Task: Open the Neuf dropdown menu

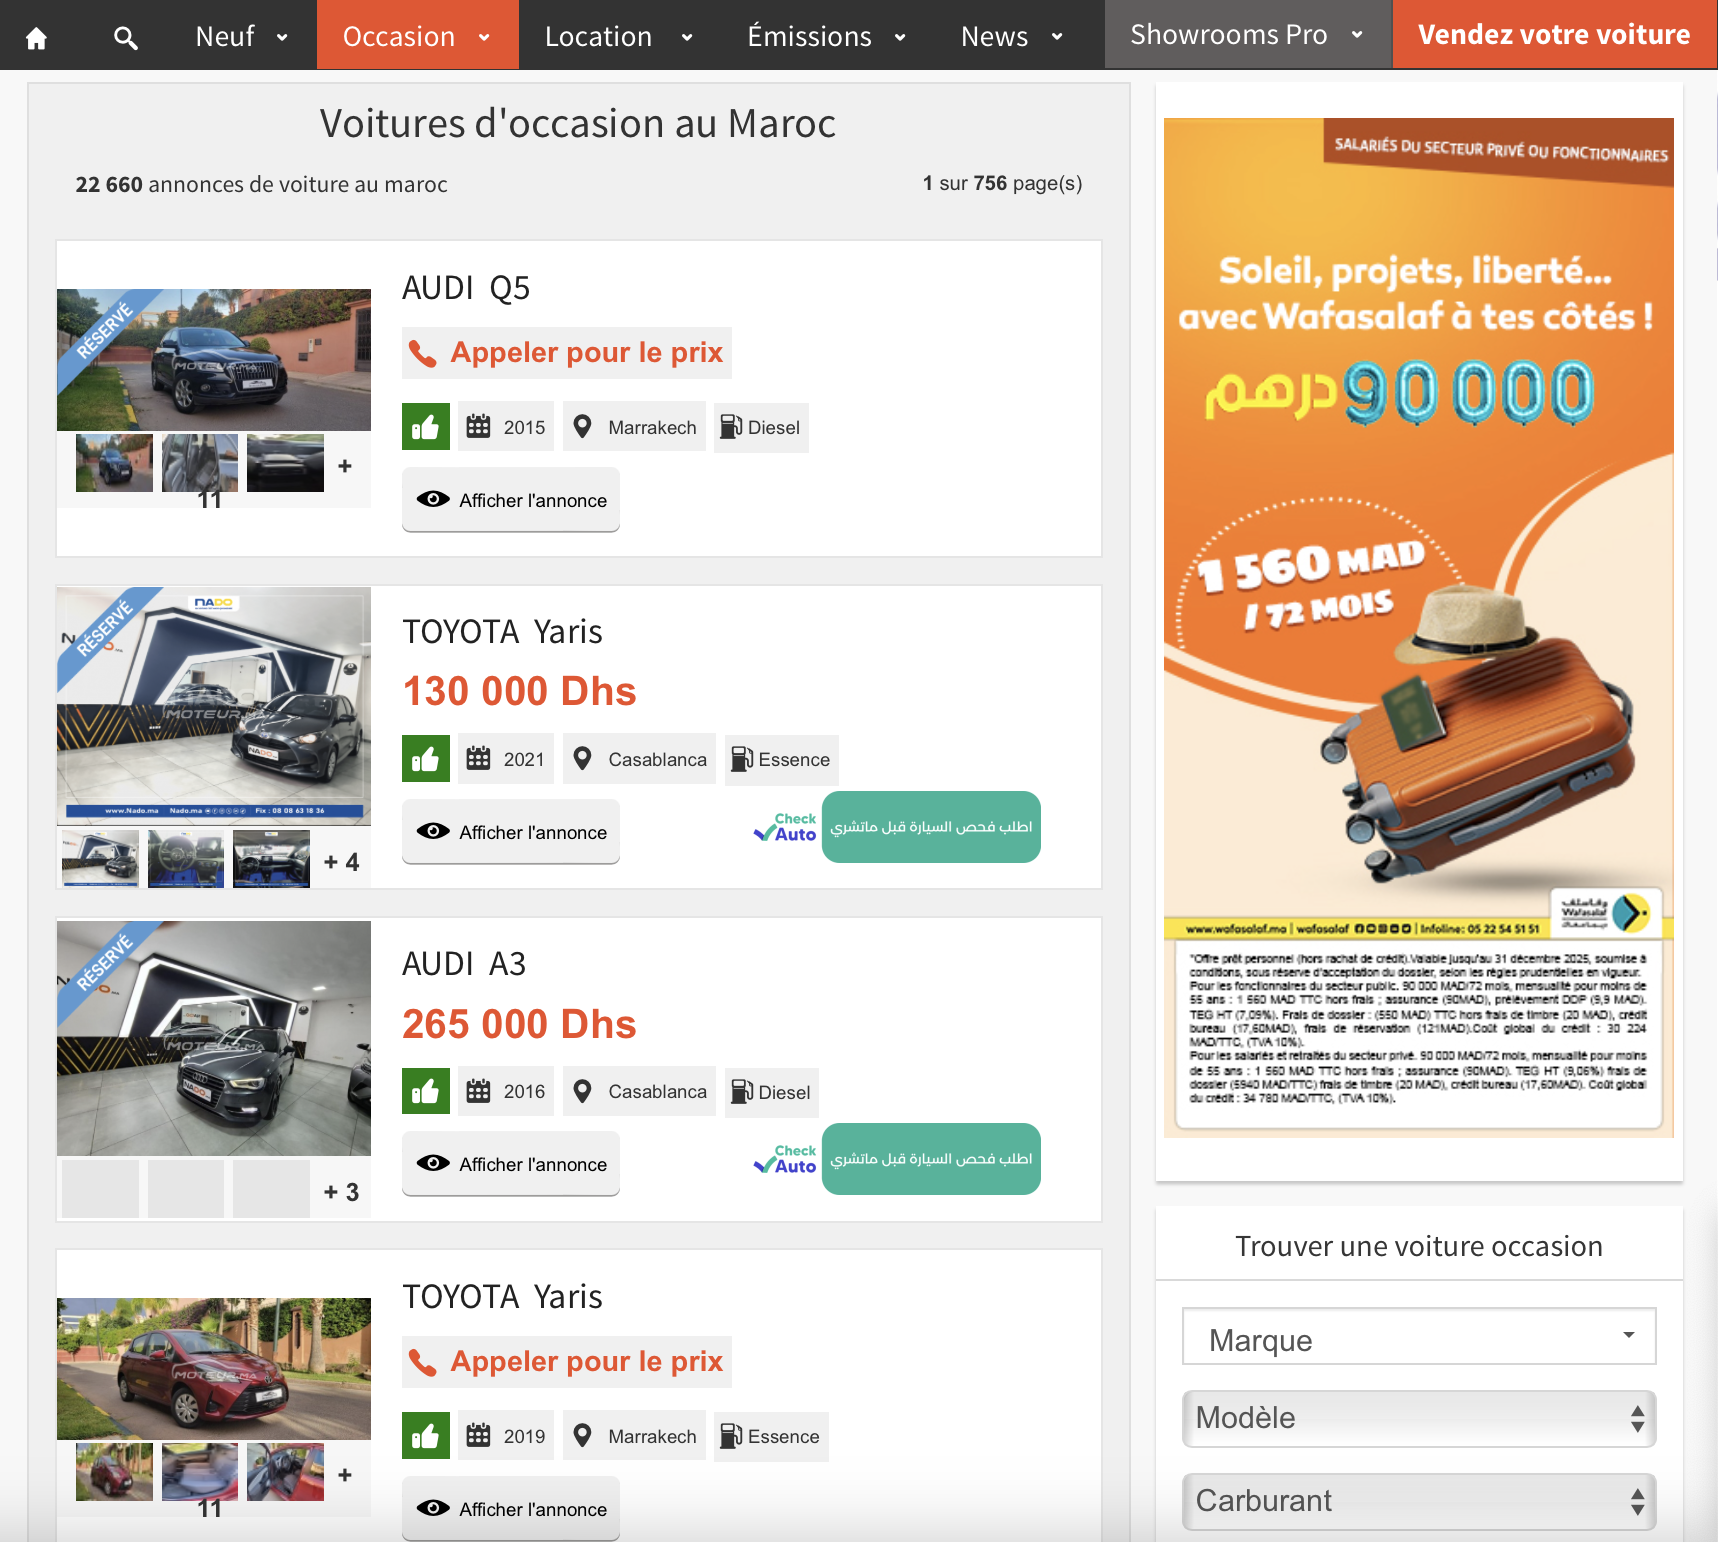Action: coord(242,36)
